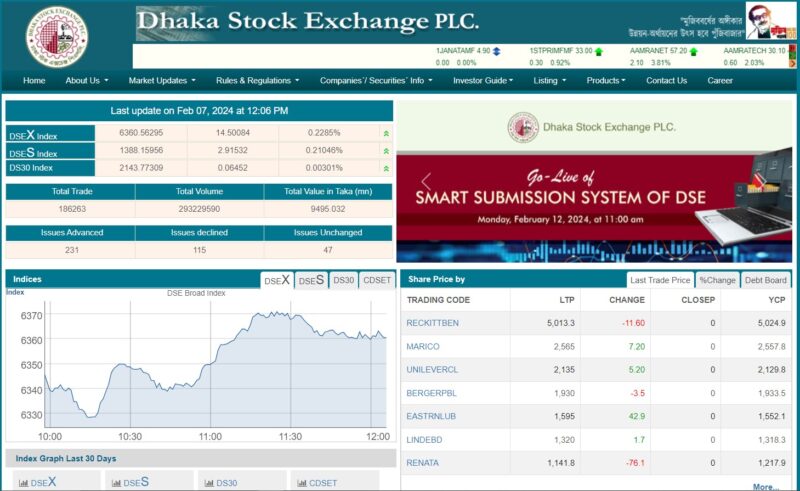Open DS30 30-day graph chart icon
The width and height of the screenshot is (800, 491).
pos(209,483)
